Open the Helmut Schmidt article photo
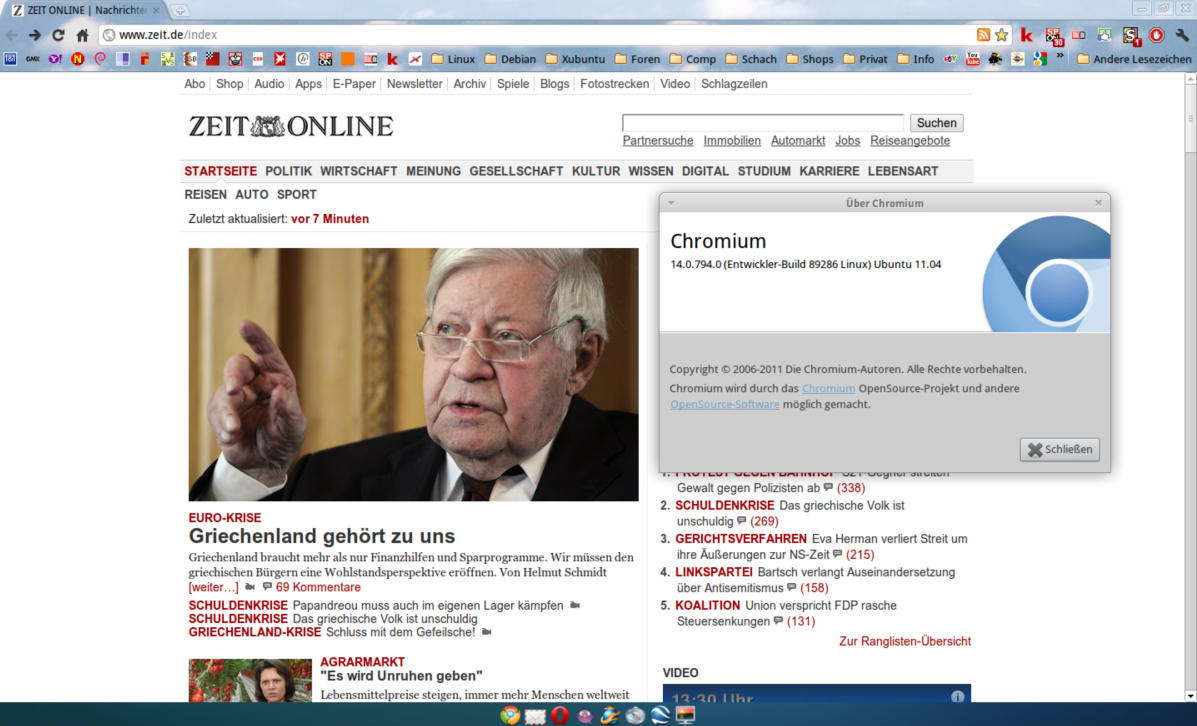This screenshot has height=726, width=1197. (x=414, y=374)
